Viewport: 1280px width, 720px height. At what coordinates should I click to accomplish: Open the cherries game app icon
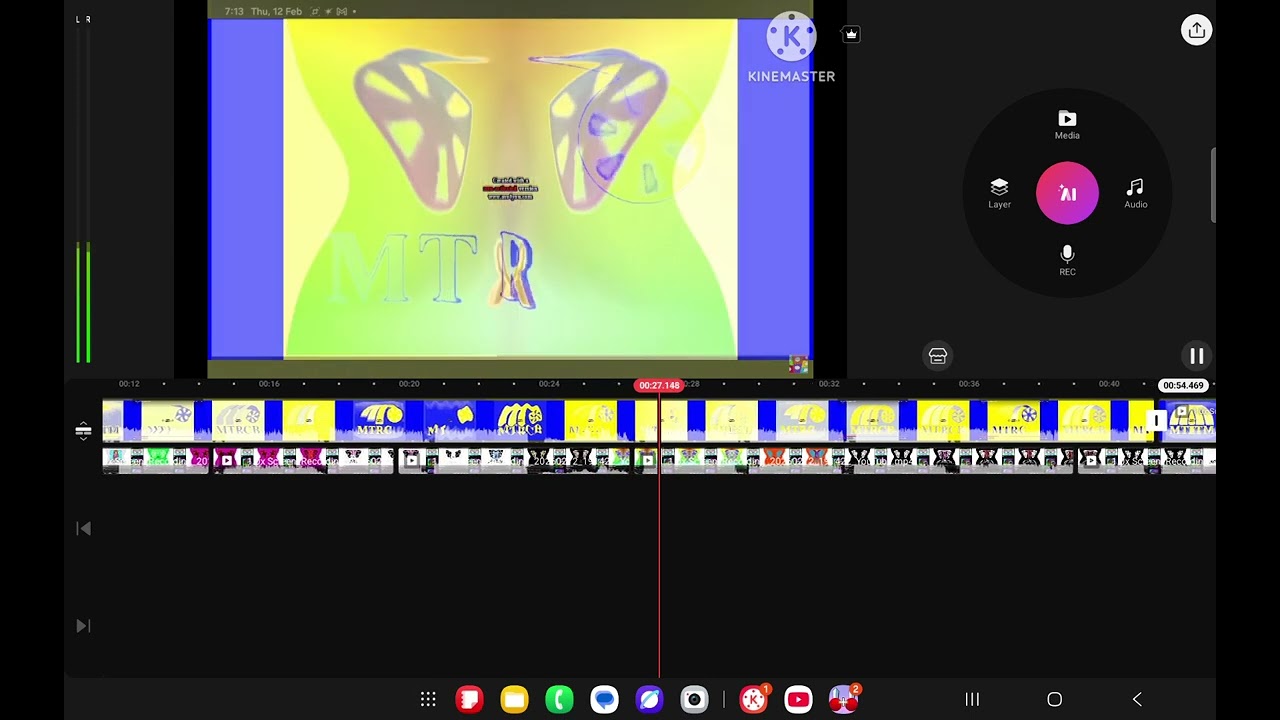click(843, 699)
